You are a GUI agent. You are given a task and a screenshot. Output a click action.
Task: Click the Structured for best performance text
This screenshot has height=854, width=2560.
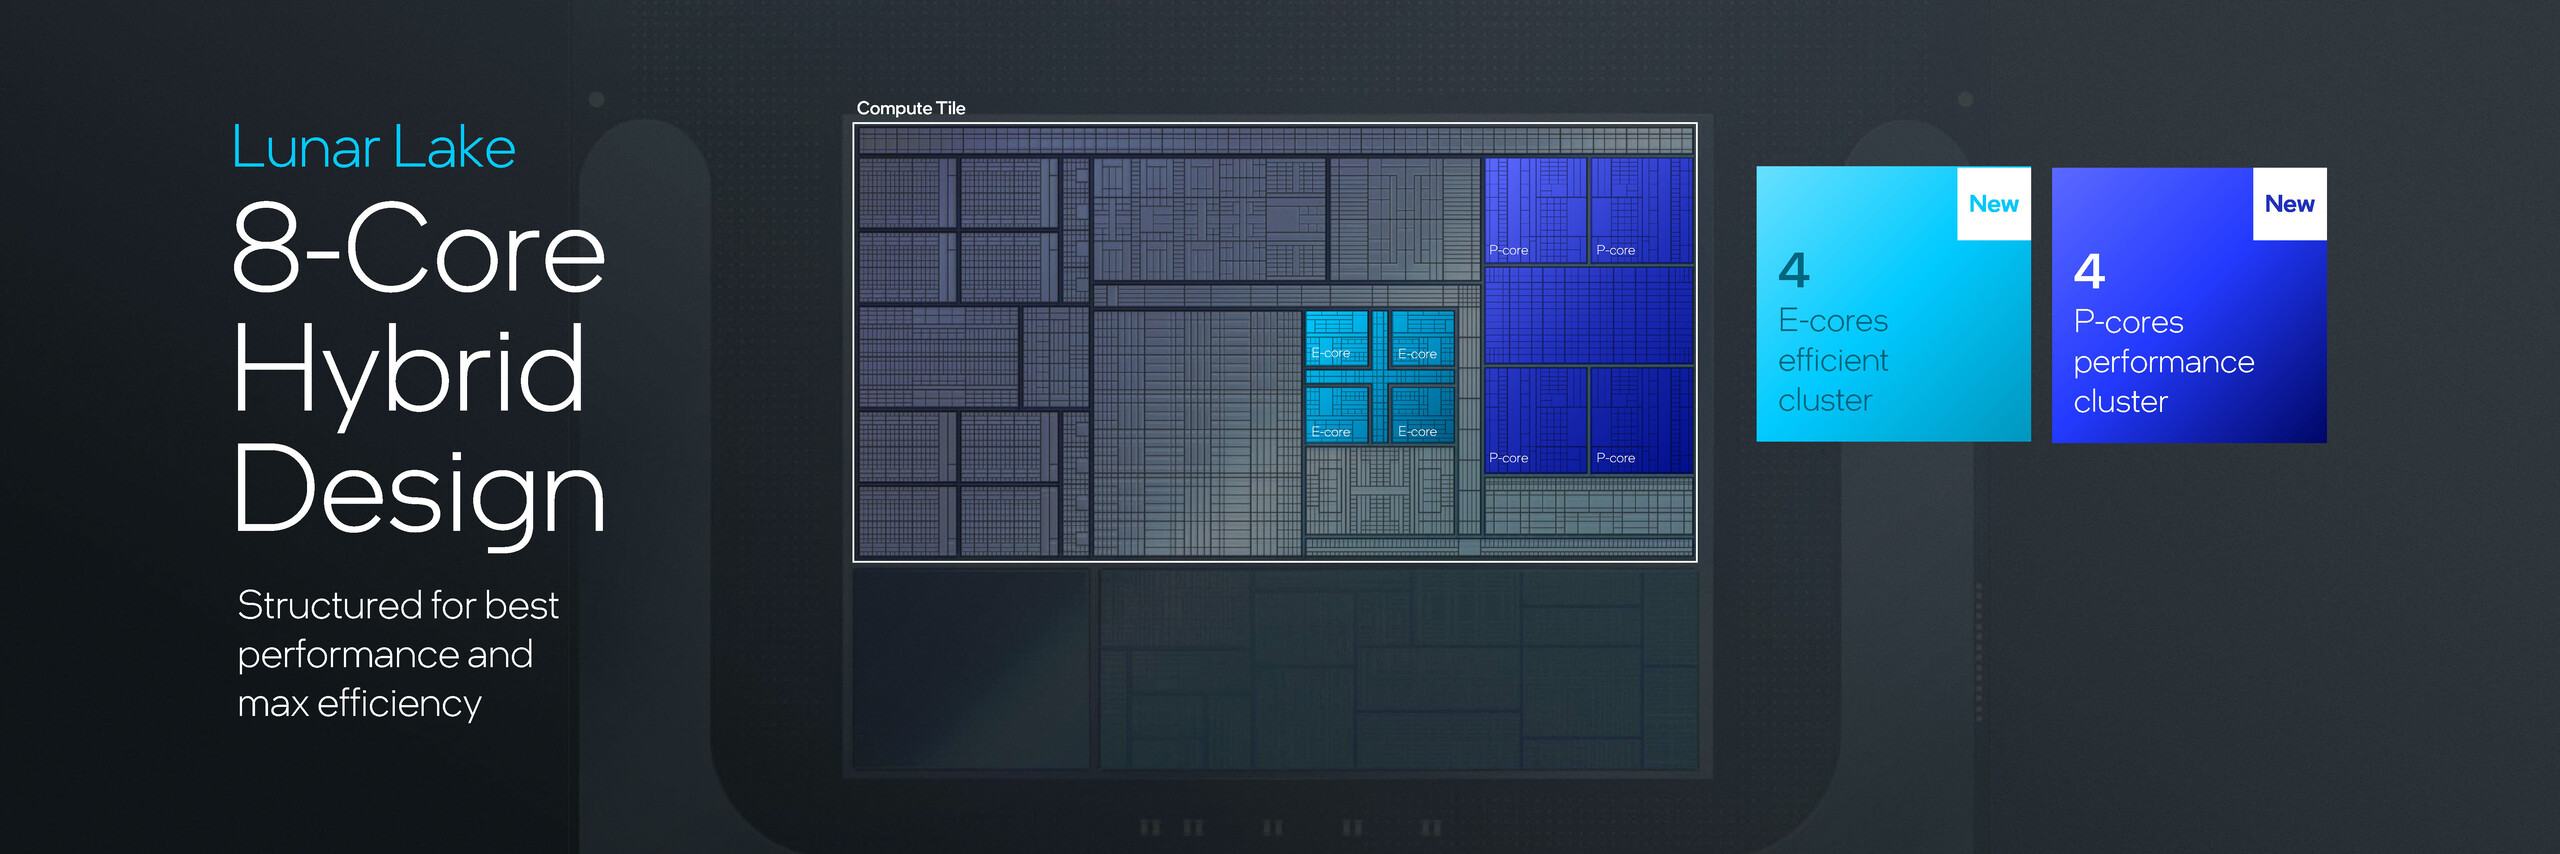click(398, 654)
